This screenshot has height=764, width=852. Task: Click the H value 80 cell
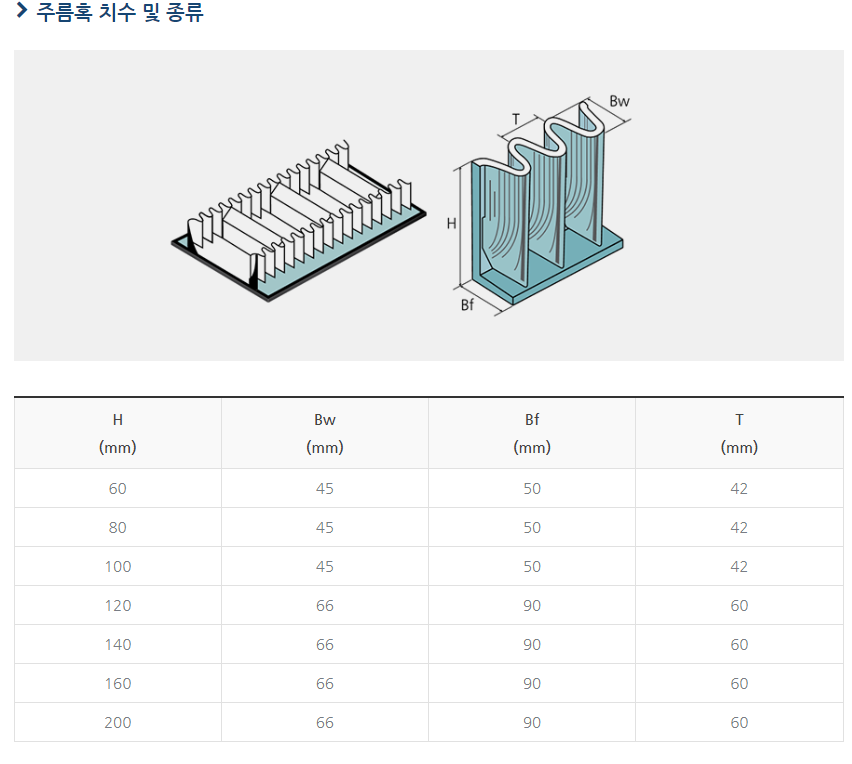[118, 527]
